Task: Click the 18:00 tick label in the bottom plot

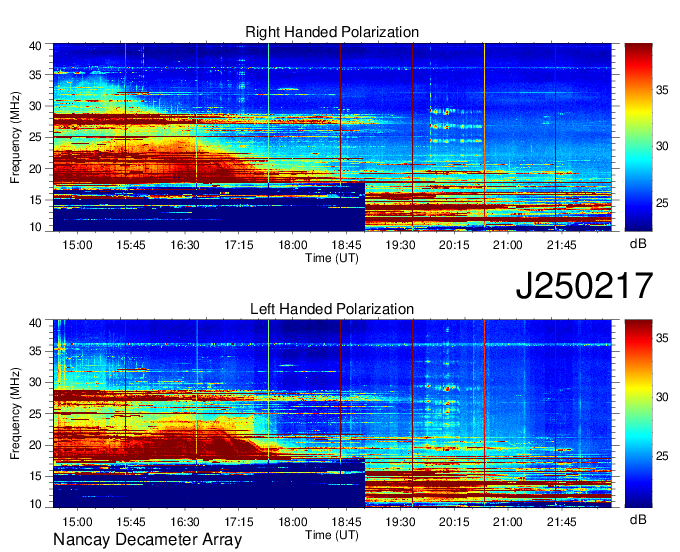Action: coord(292,522)
